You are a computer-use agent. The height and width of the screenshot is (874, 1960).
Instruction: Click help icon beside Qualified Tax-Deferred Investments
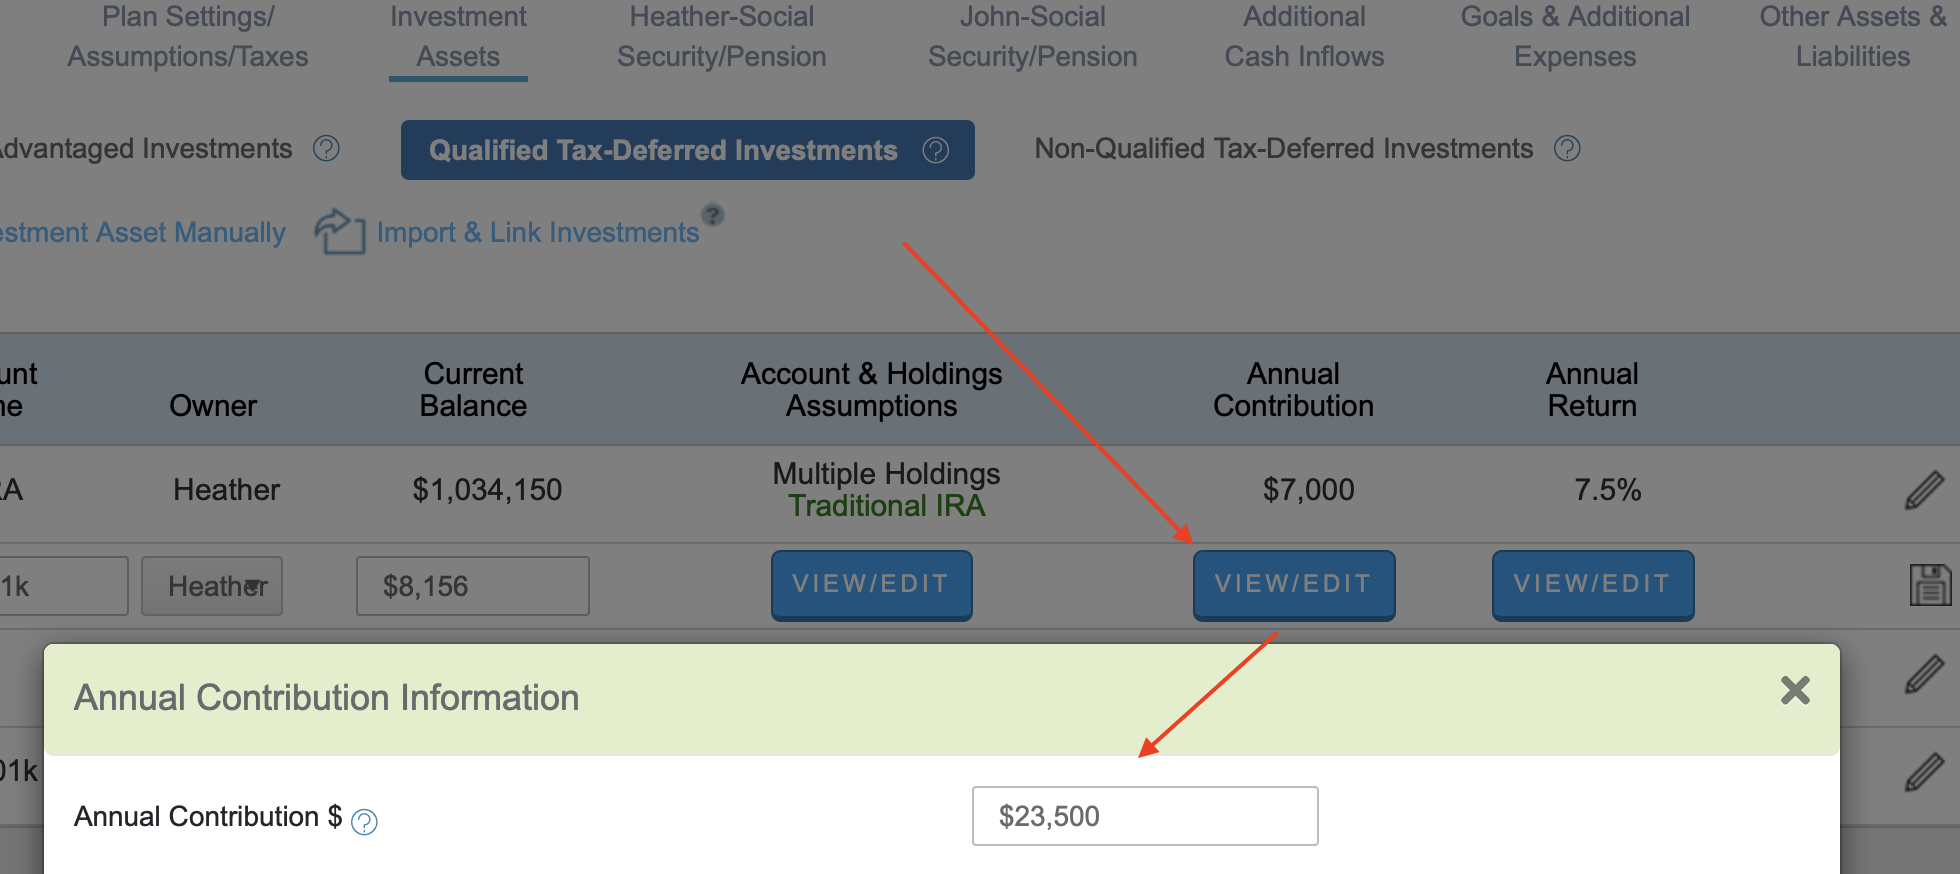coord(935,150)
